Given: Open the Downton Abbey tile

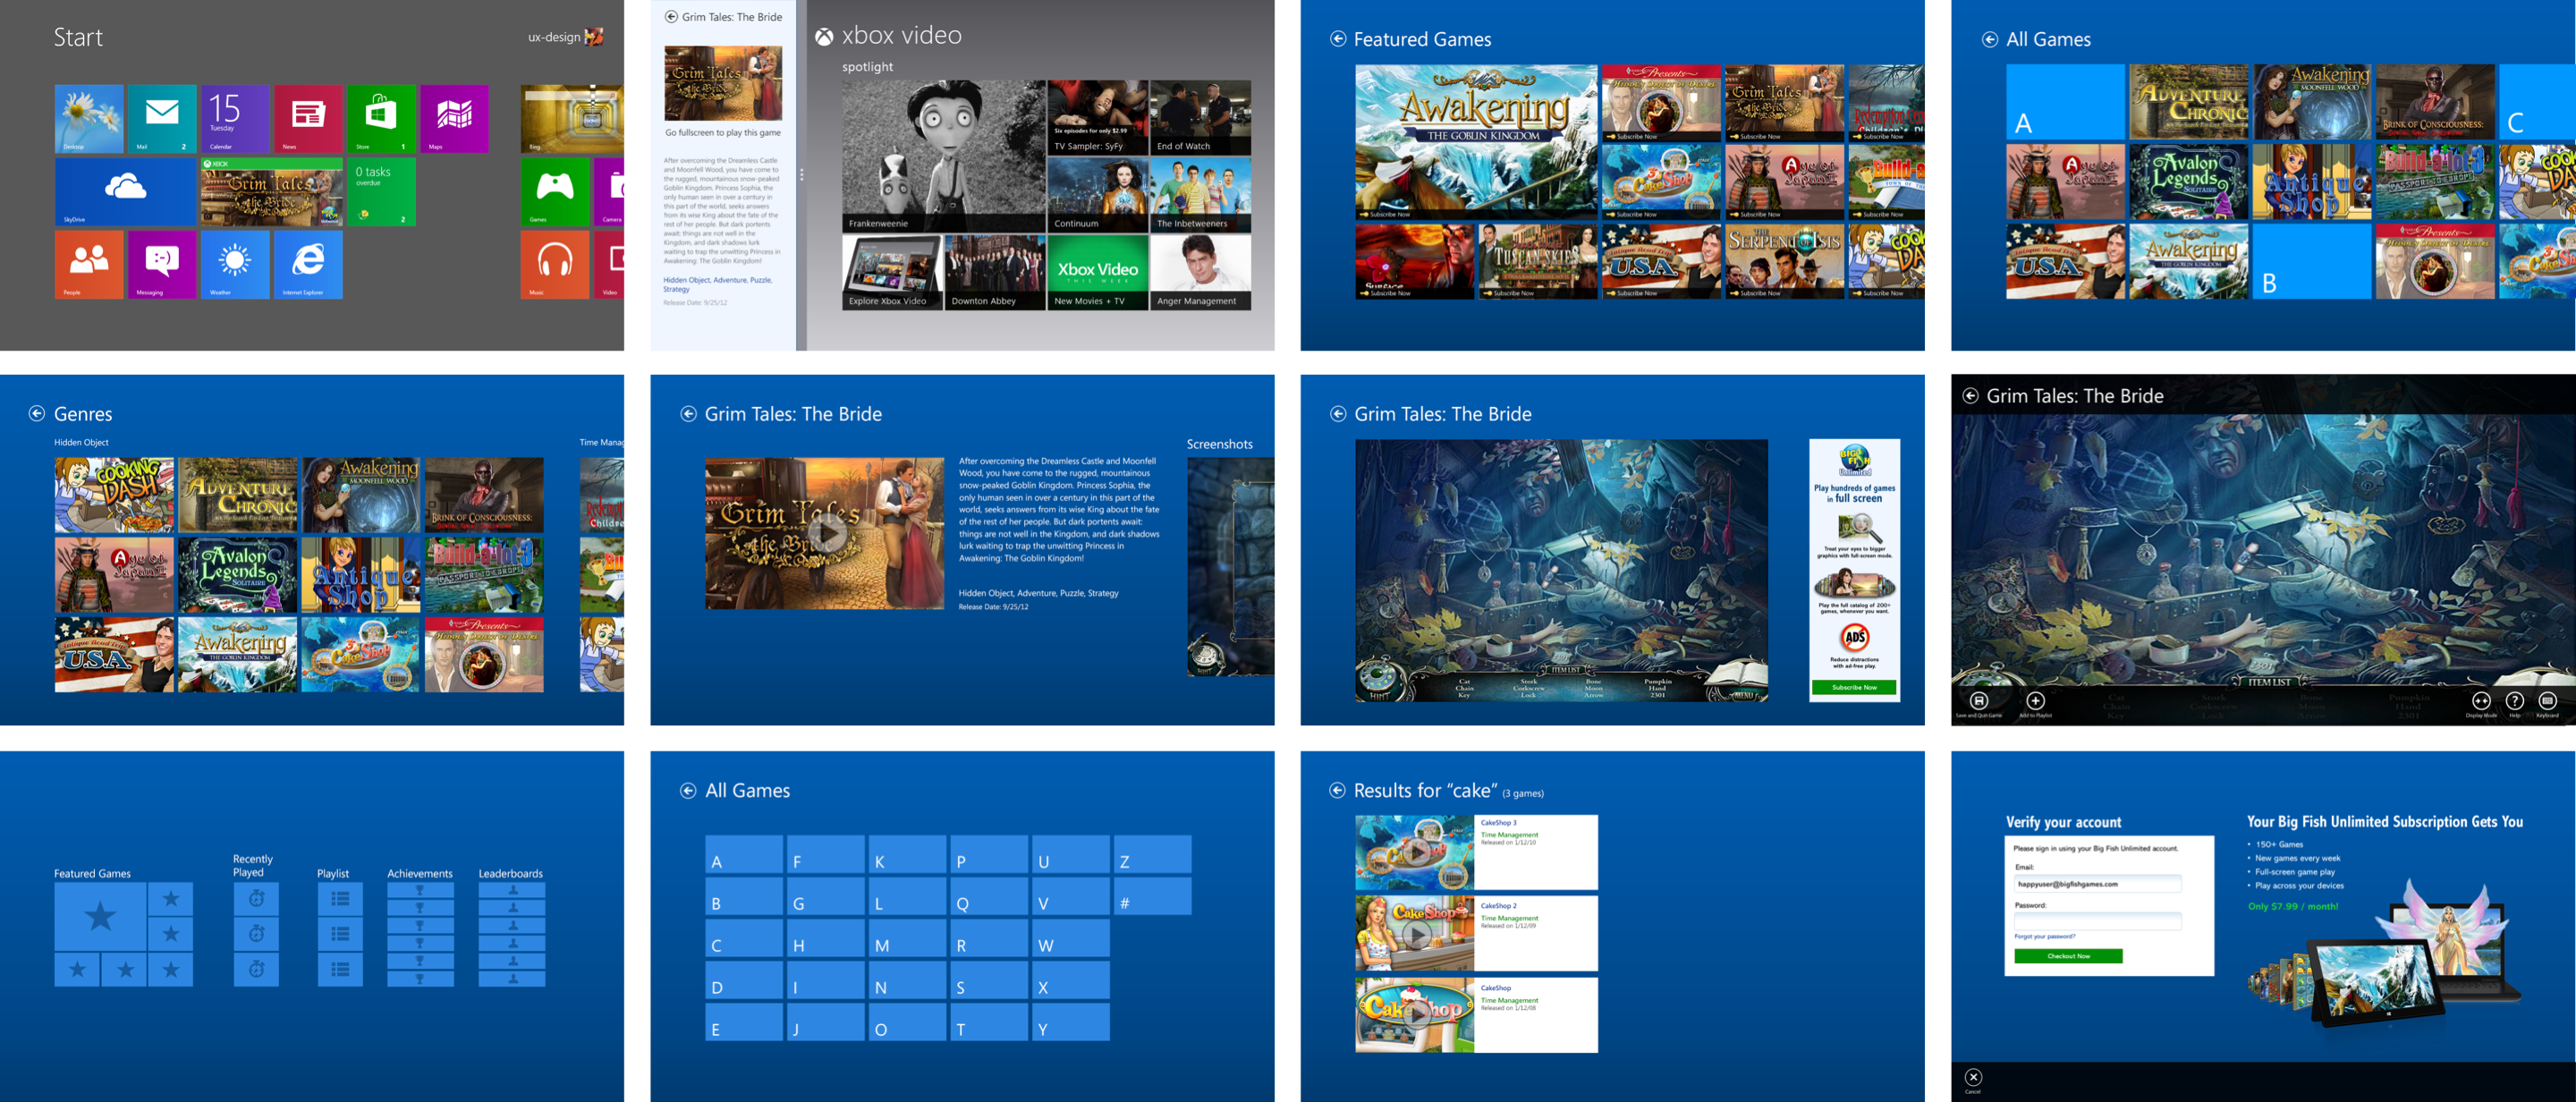Looking at the screenshot, I should tap(995, 273).
